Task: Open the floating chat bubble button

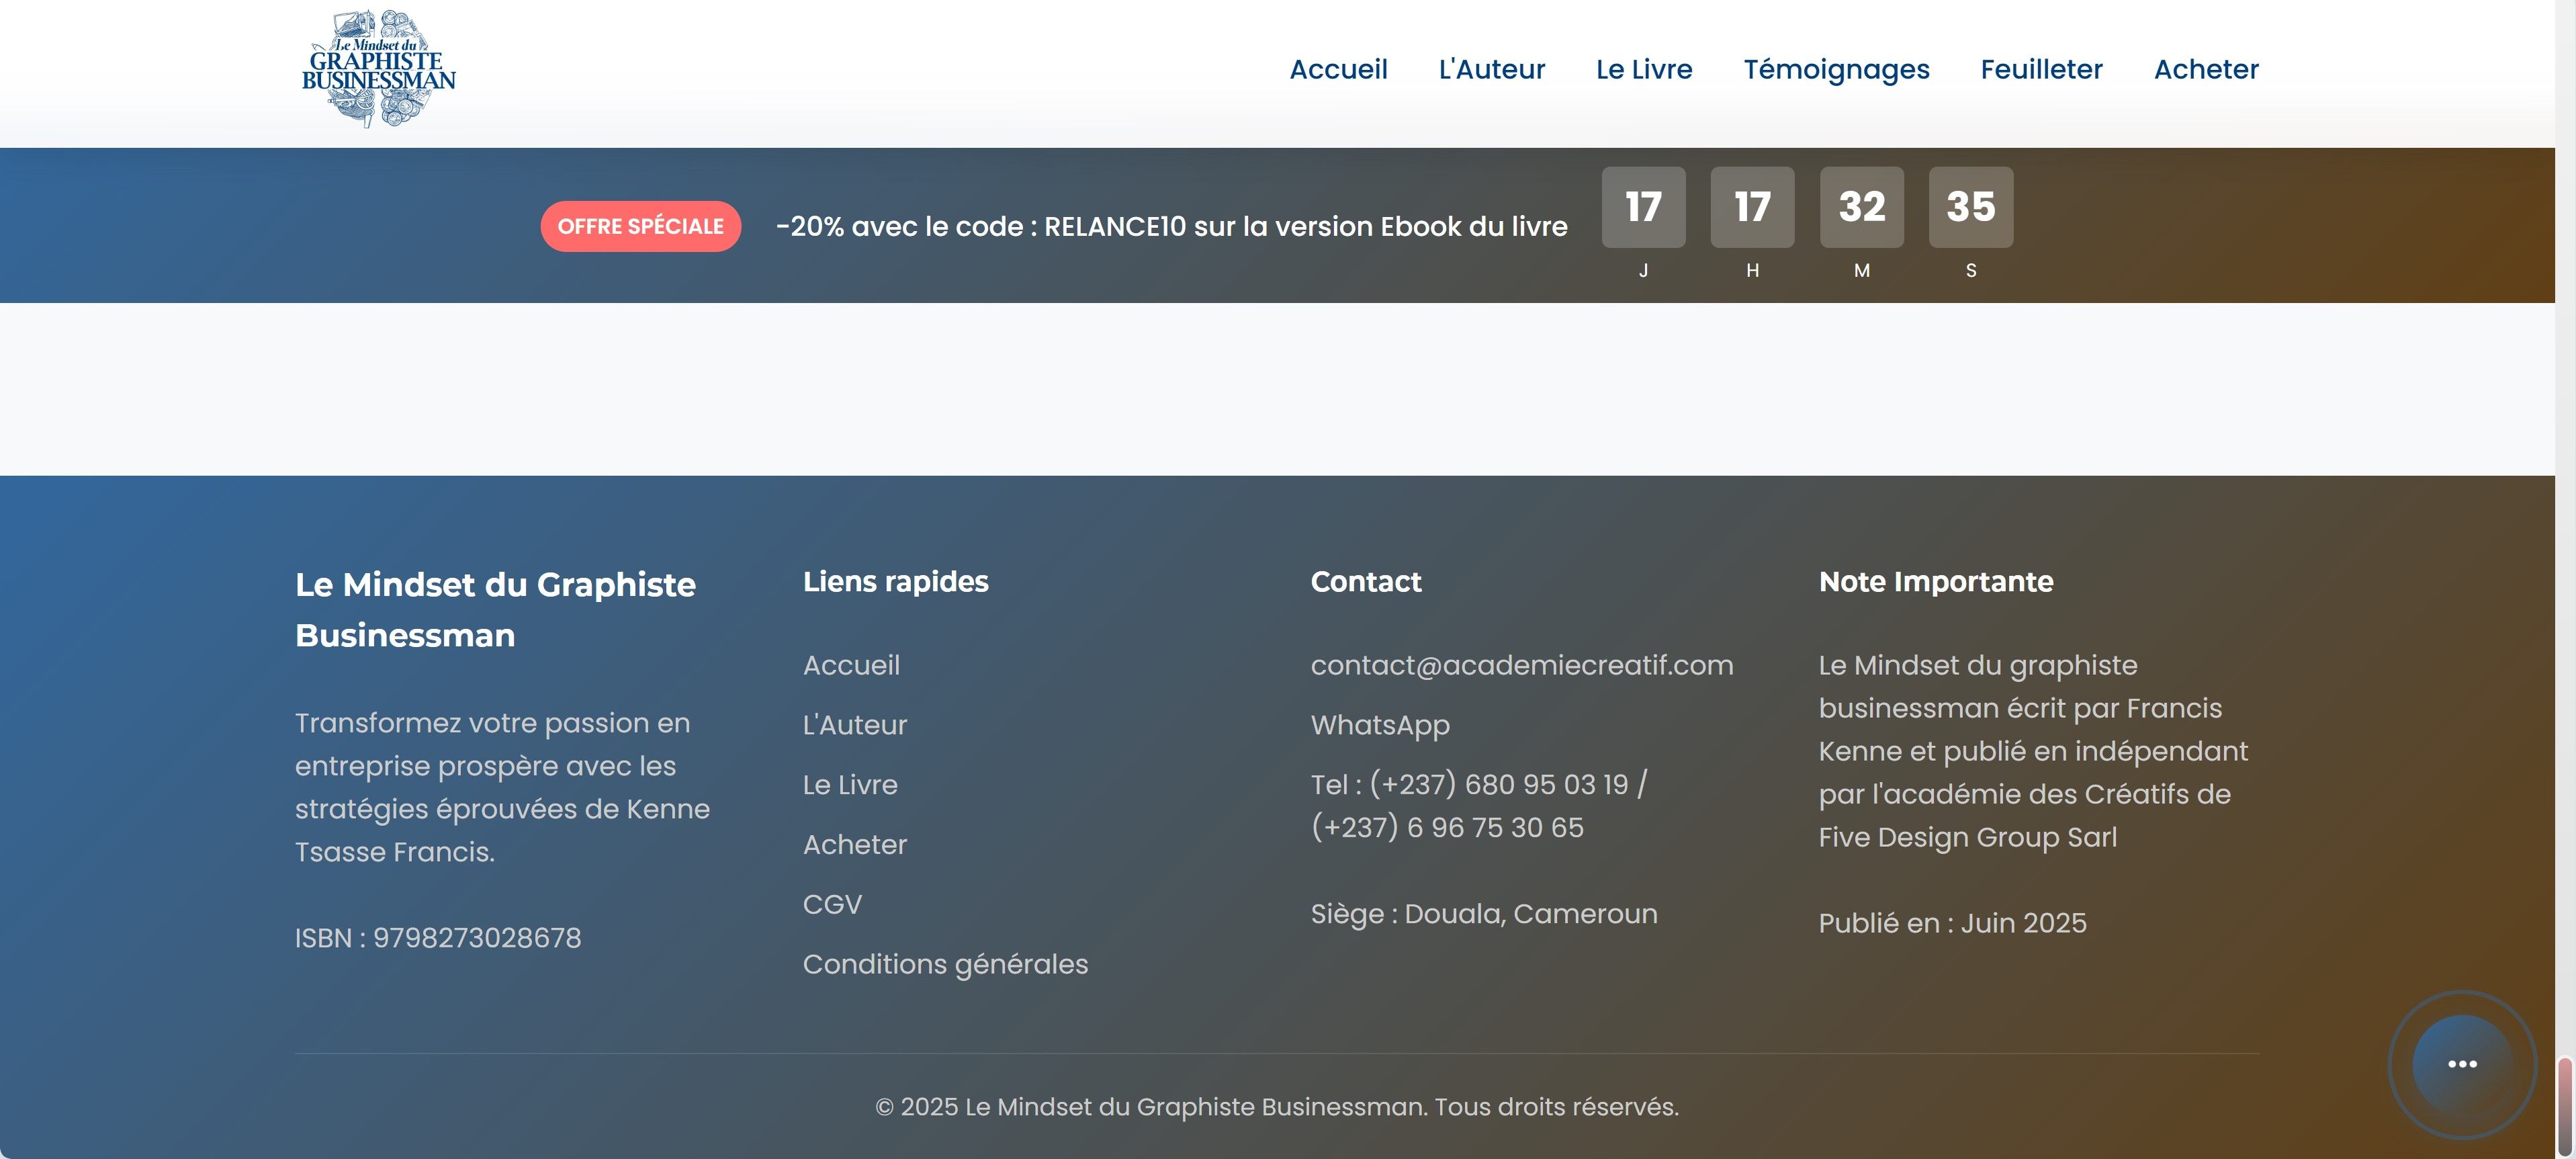Action: (2461, 1063)
